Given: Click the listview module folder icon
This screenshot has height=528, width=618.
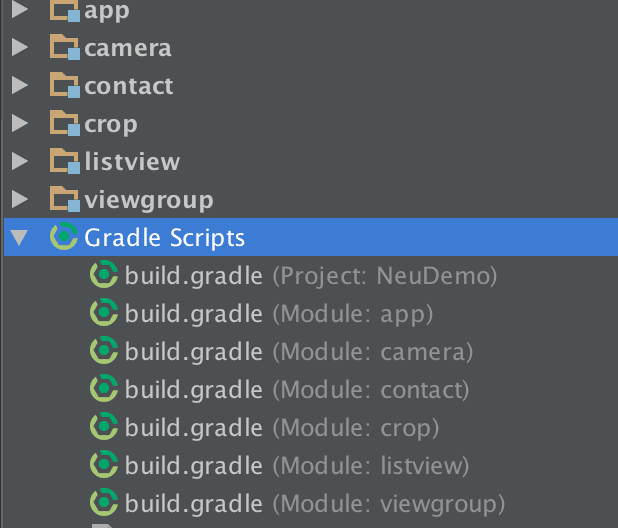Looking at the screenshot, I should click(x=64, y=161).
